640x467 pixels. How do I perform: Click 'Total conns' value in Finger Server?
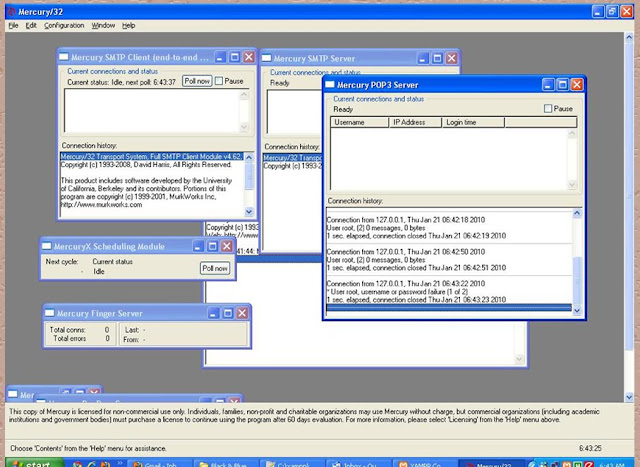[x=107, y=329]
